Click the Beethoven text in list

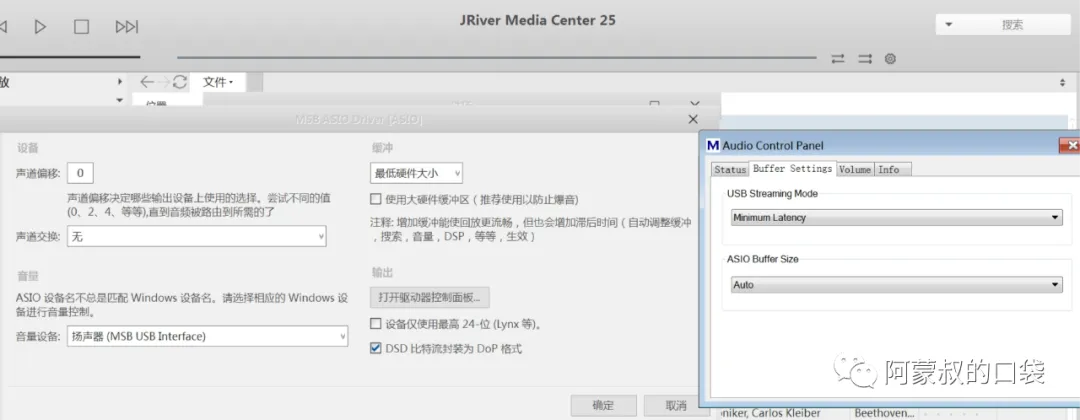click(x=884, y=413)
